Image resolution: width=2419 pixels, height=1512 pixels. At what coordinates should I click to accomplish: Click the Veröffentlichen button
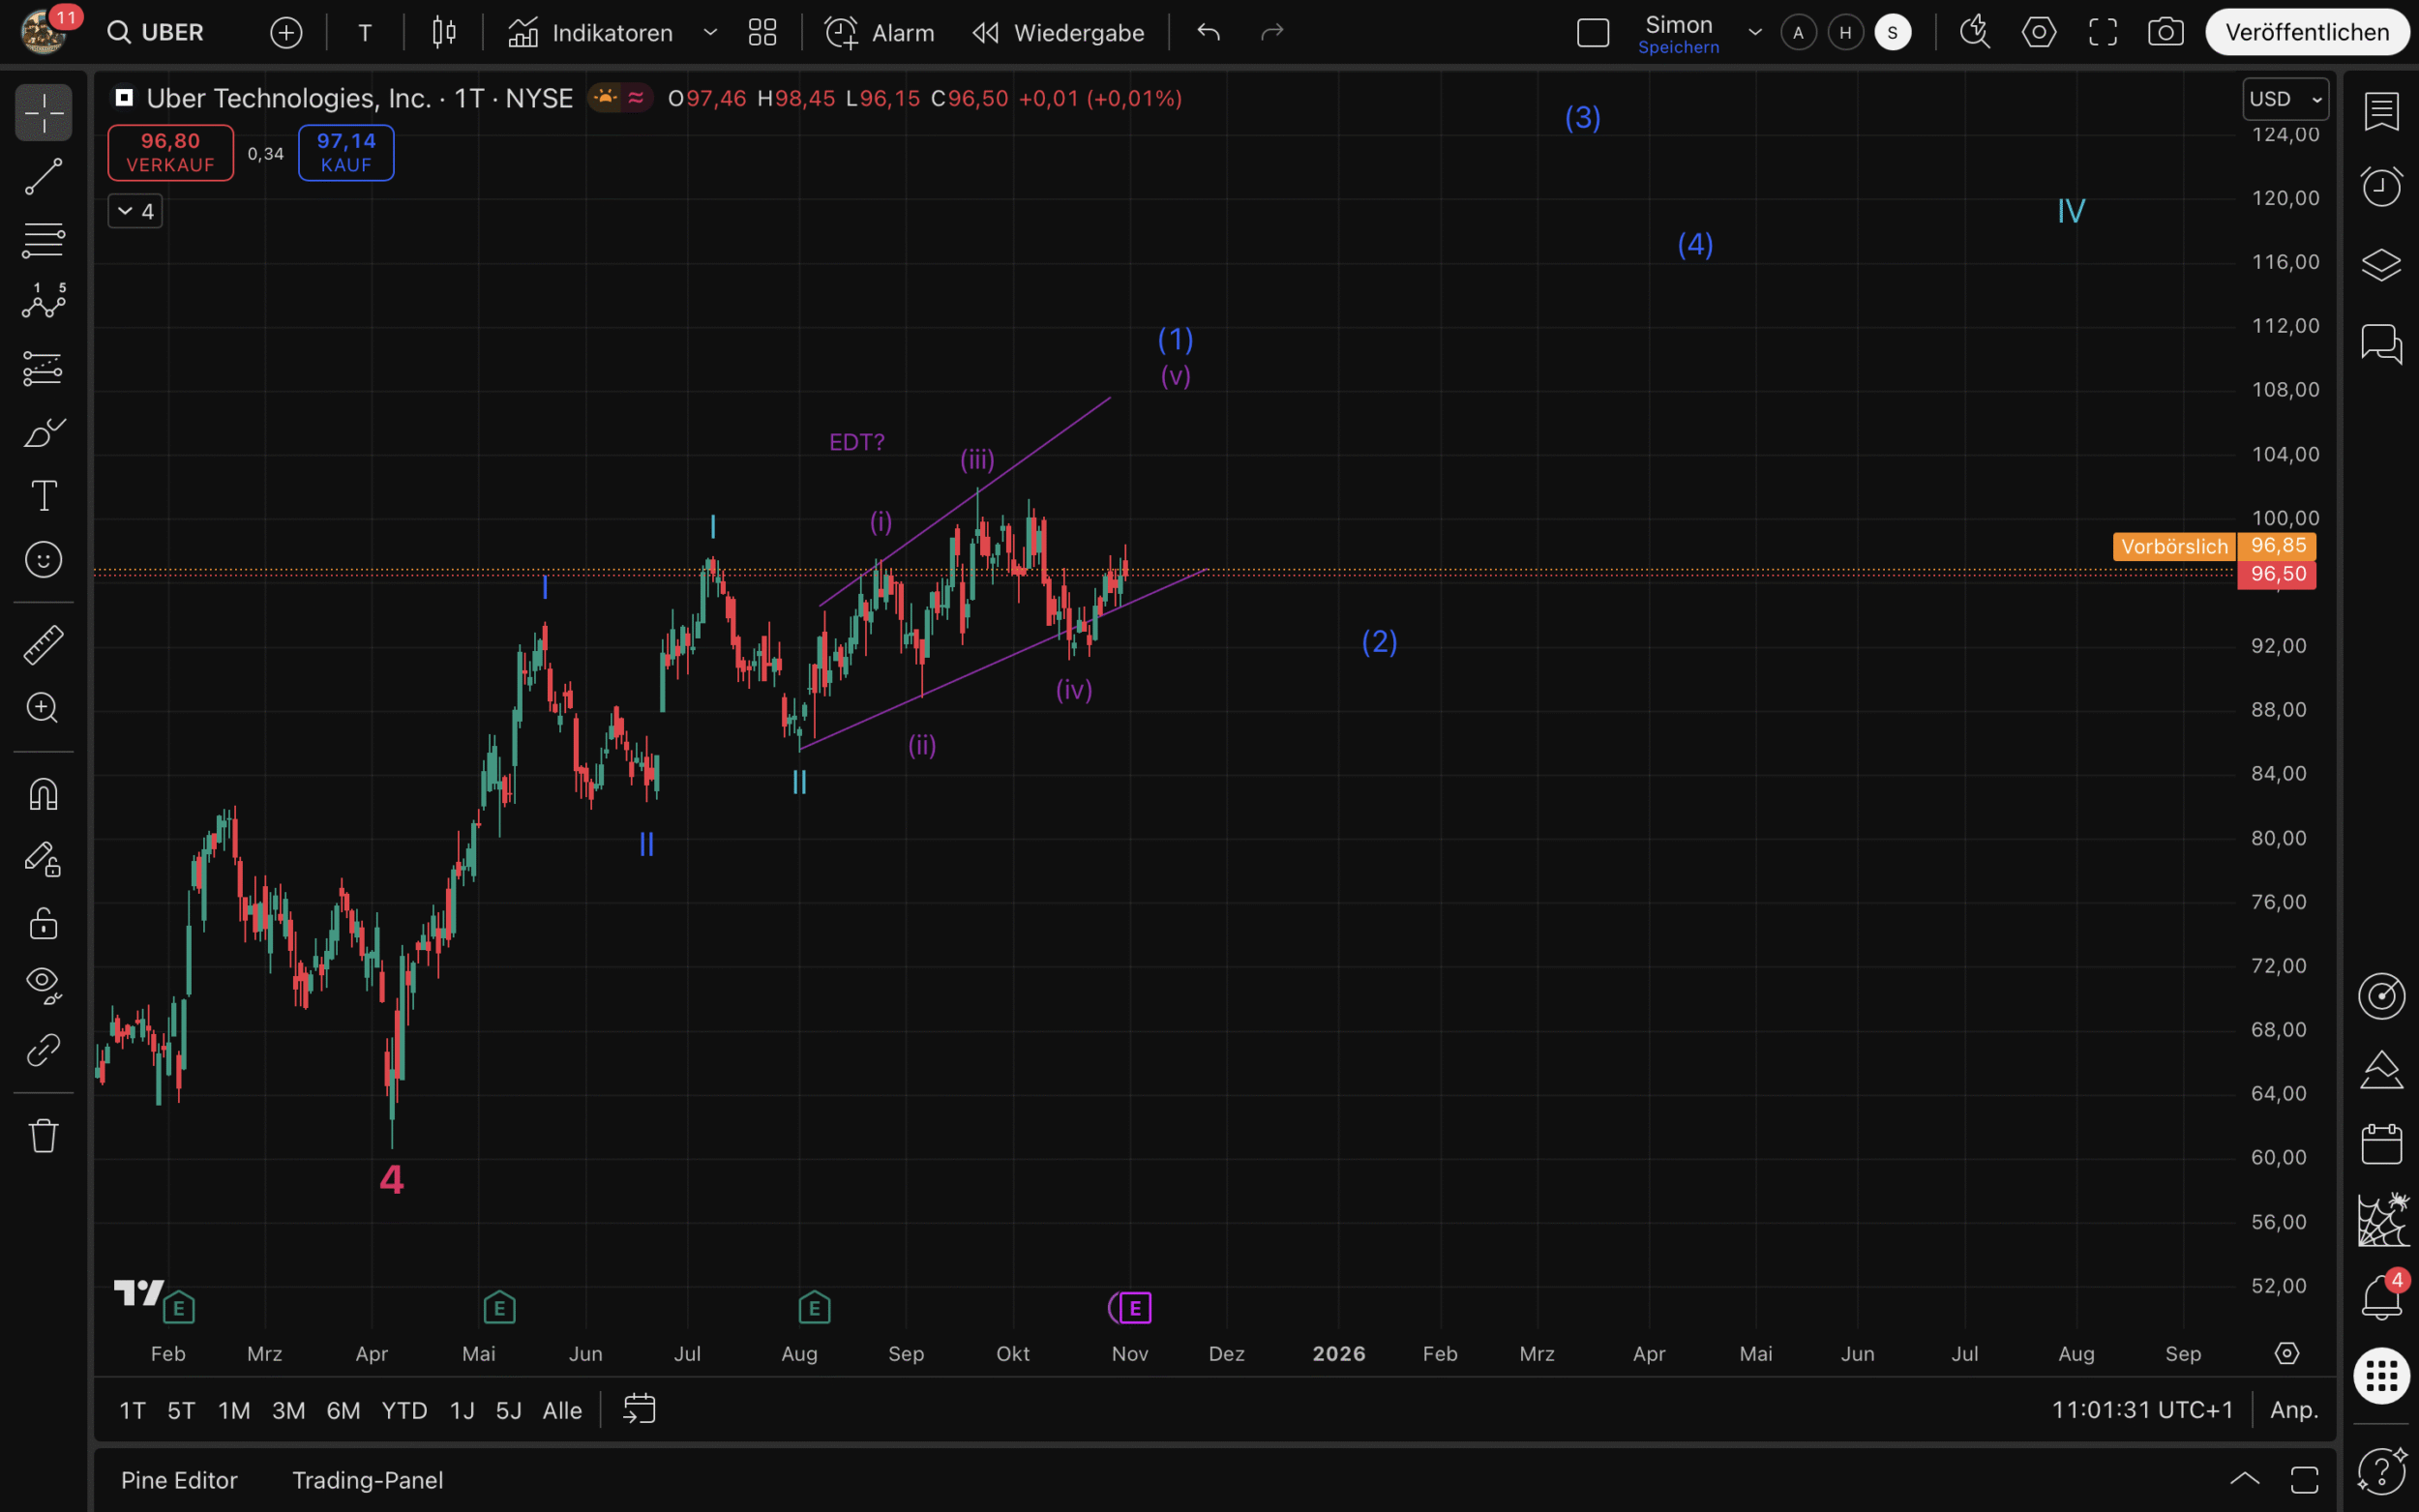pos(2307,32)
